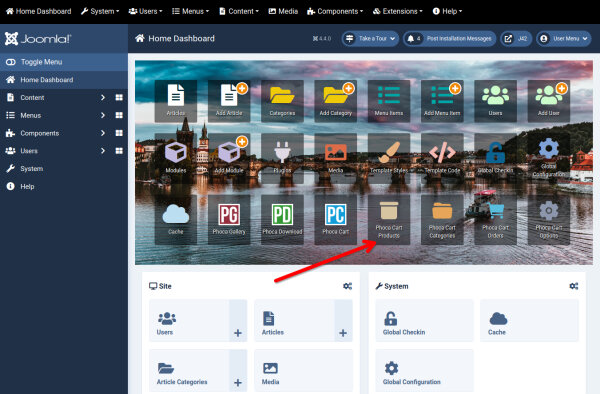
Task: Open Post Installation Messages button
Action: coord(450,39)
